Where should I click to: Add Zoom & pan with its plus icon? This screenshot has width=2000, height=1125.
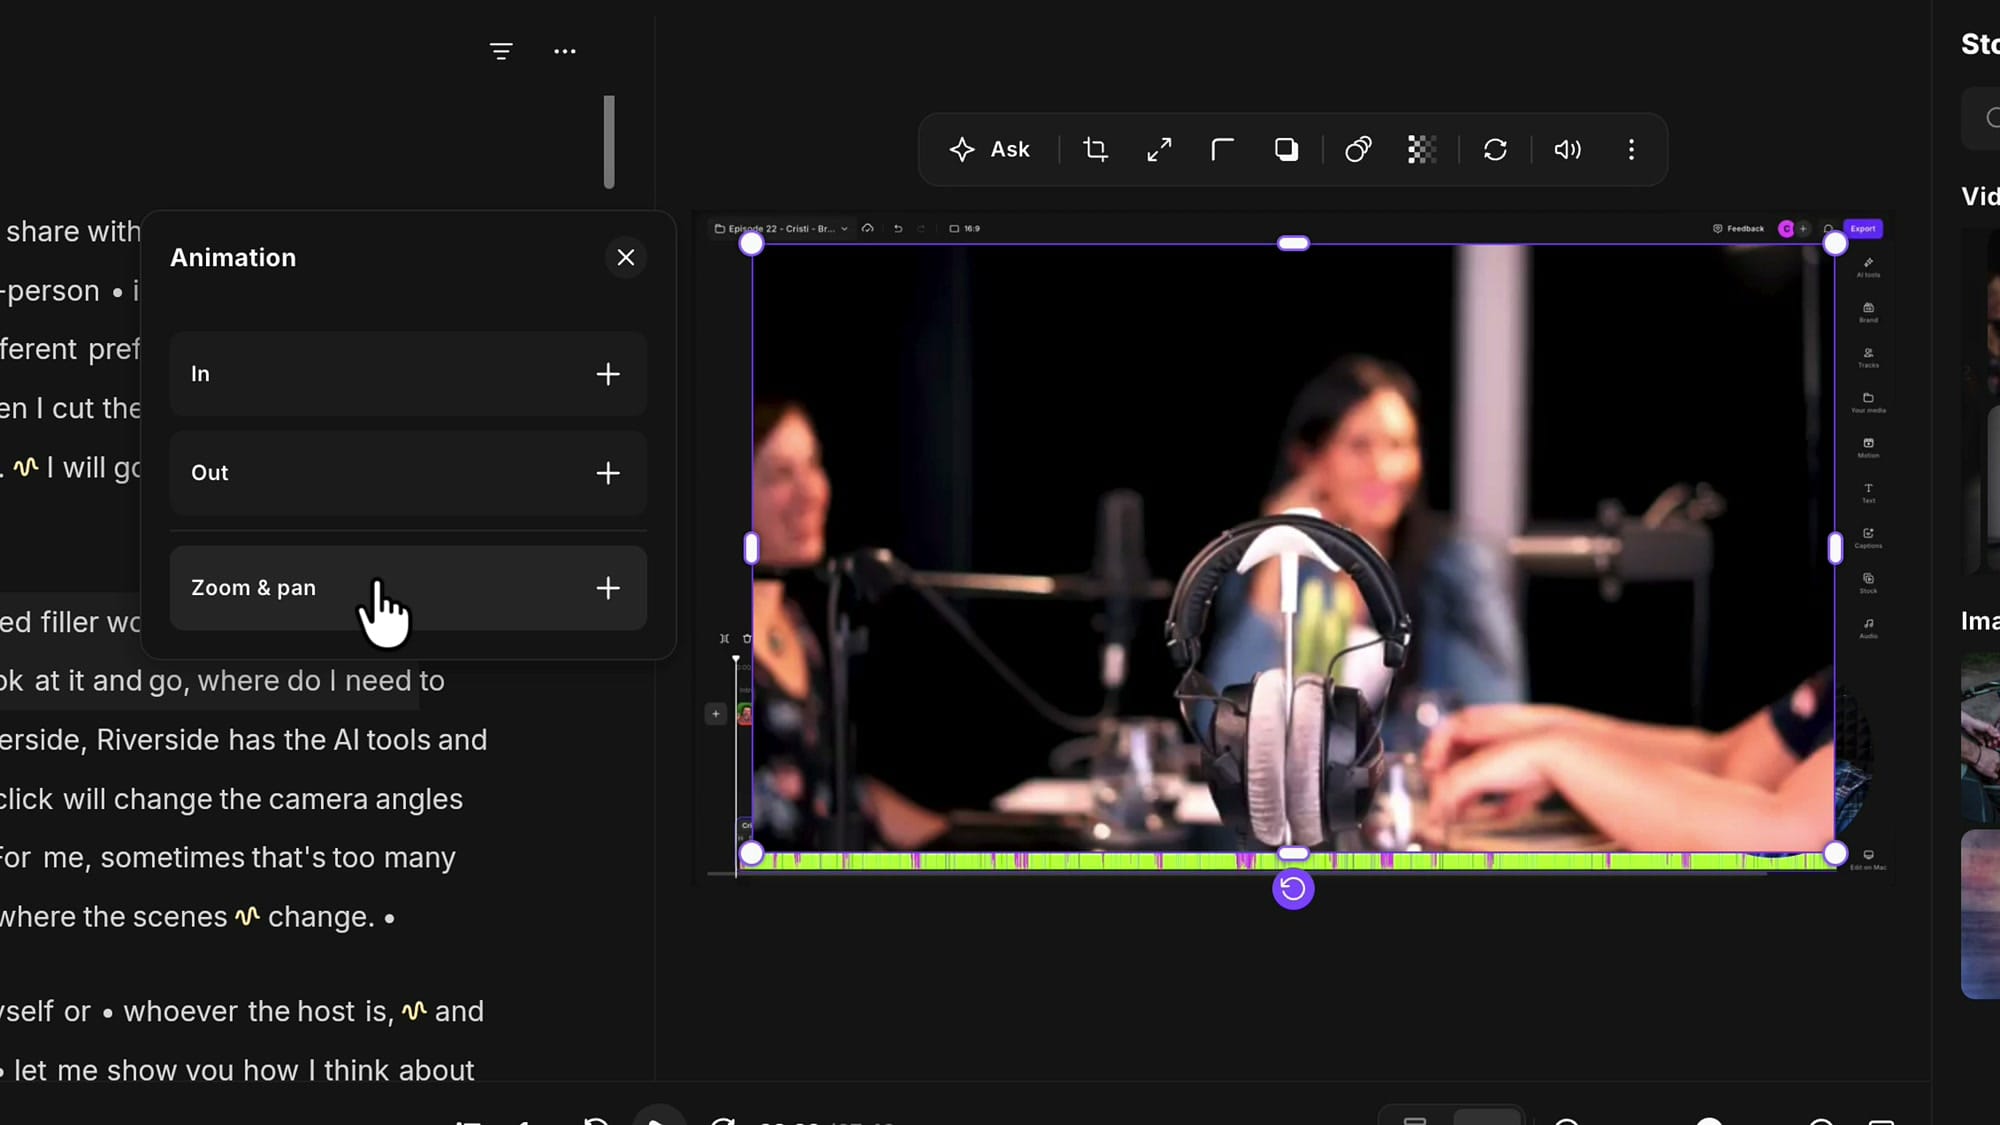pyautogui.click(x=608, y=588)
